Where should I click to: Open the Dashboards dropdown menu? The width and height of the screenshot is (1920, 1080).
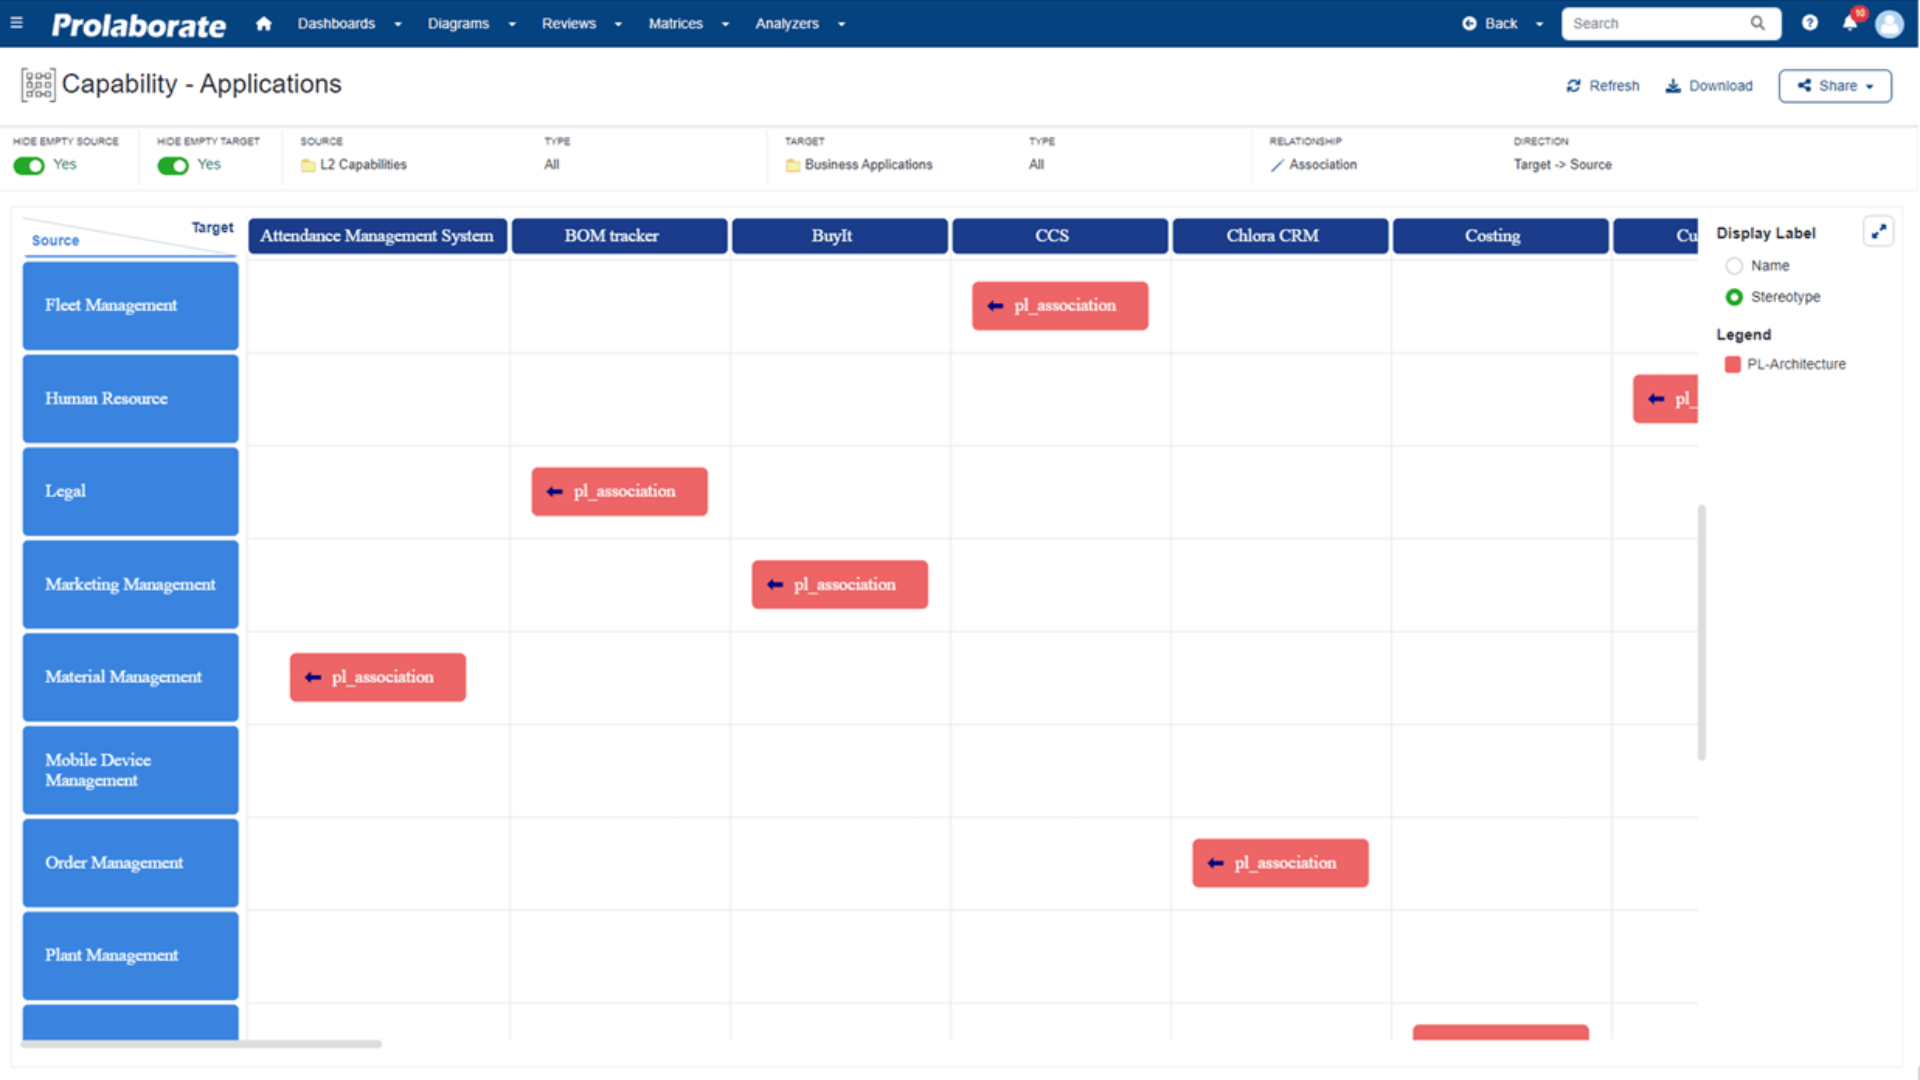pos(336,23)
